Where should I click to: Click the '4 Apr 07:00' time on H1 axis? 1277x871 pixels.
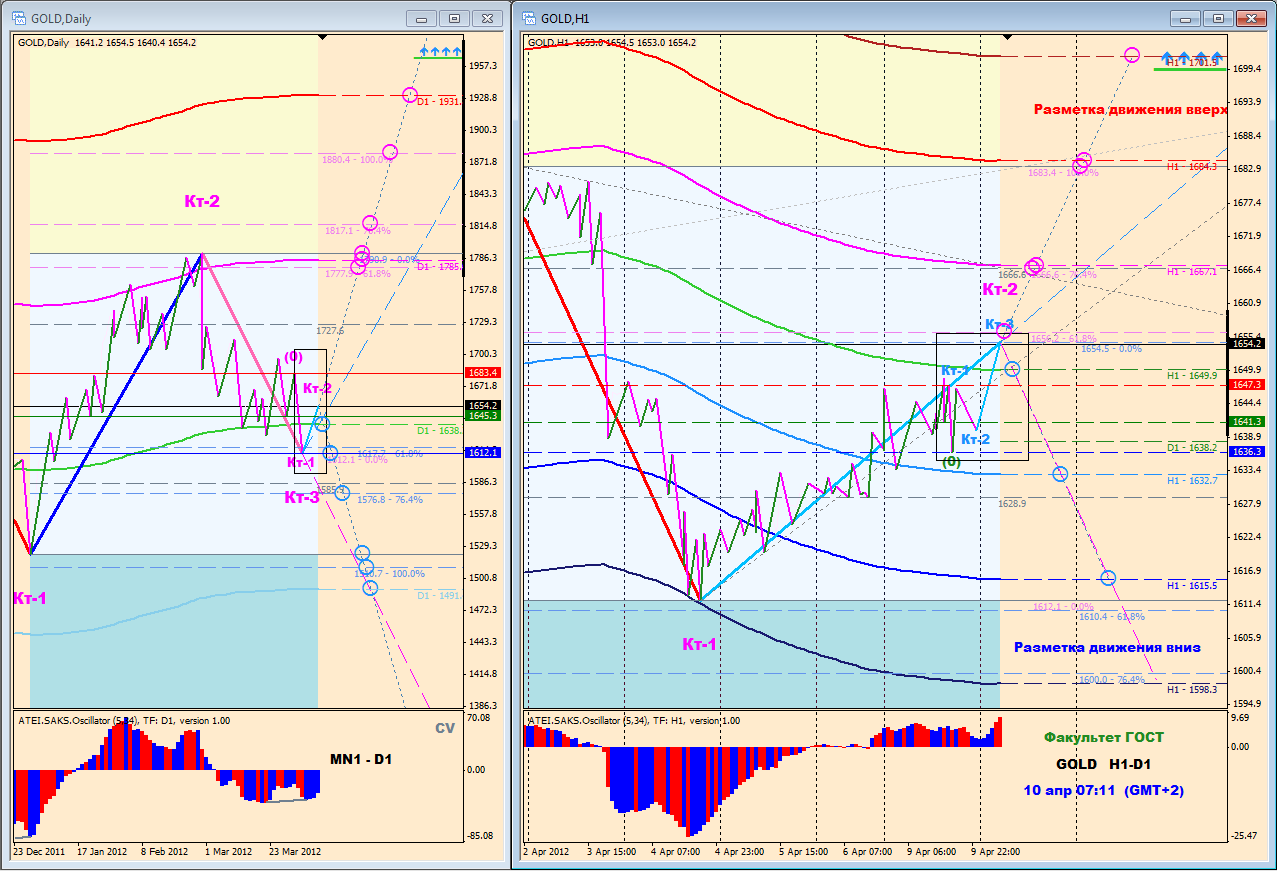[x=678, y=852]
